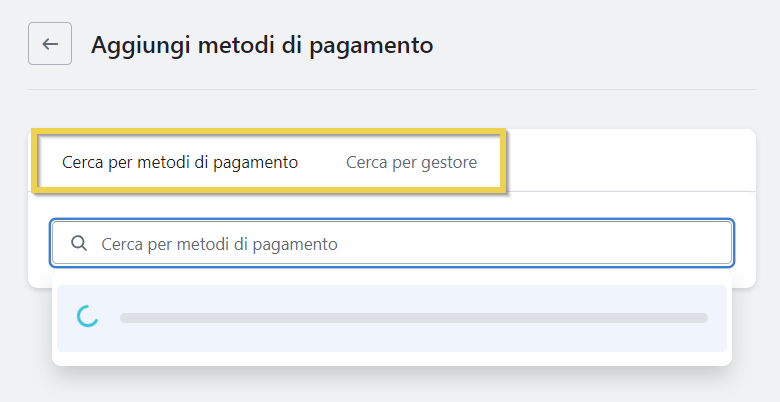Click the back arrow button
This screenshot has height=402, width=780.
pyautogui.click(x=50, y=44)
